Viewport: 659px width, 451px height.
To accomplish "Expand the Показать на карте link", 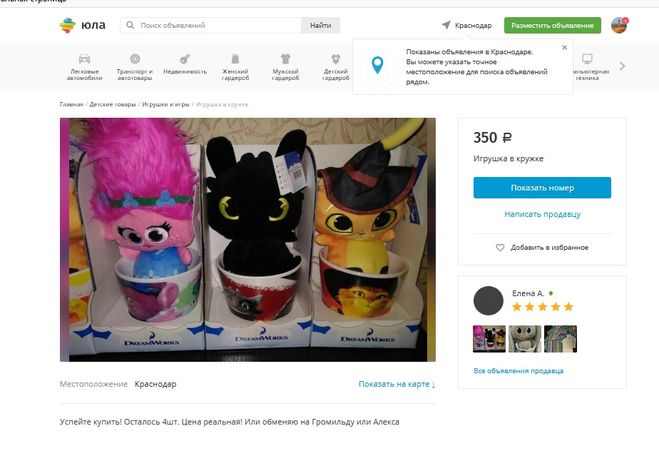I will (x=397, y=384).
